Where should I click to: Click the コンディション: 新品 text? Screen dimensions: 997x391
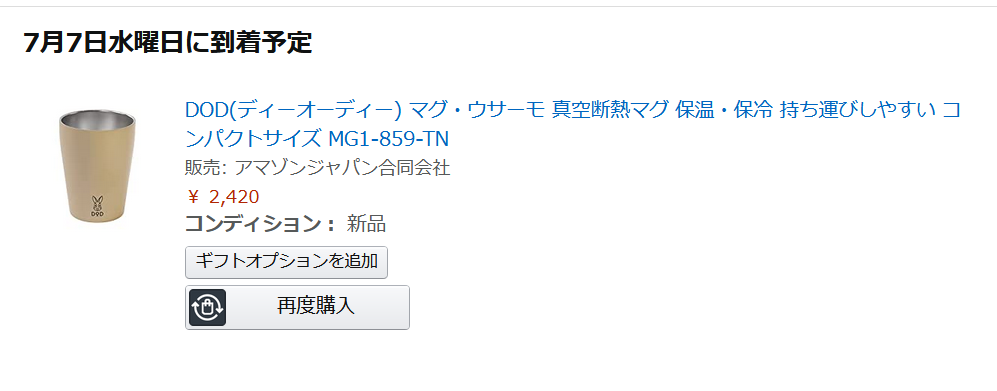(285, 224)
